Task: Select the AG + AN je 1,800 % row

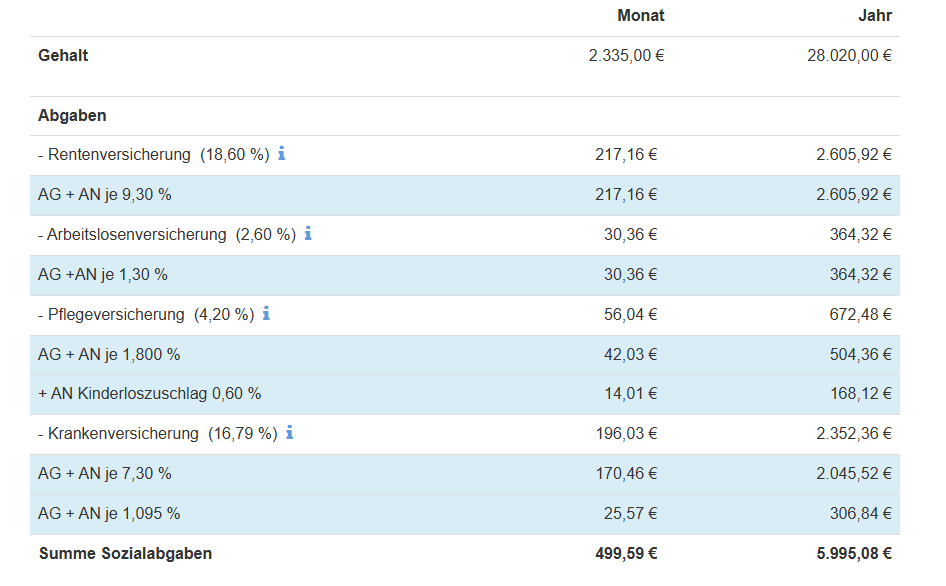Action: [109, 355]
